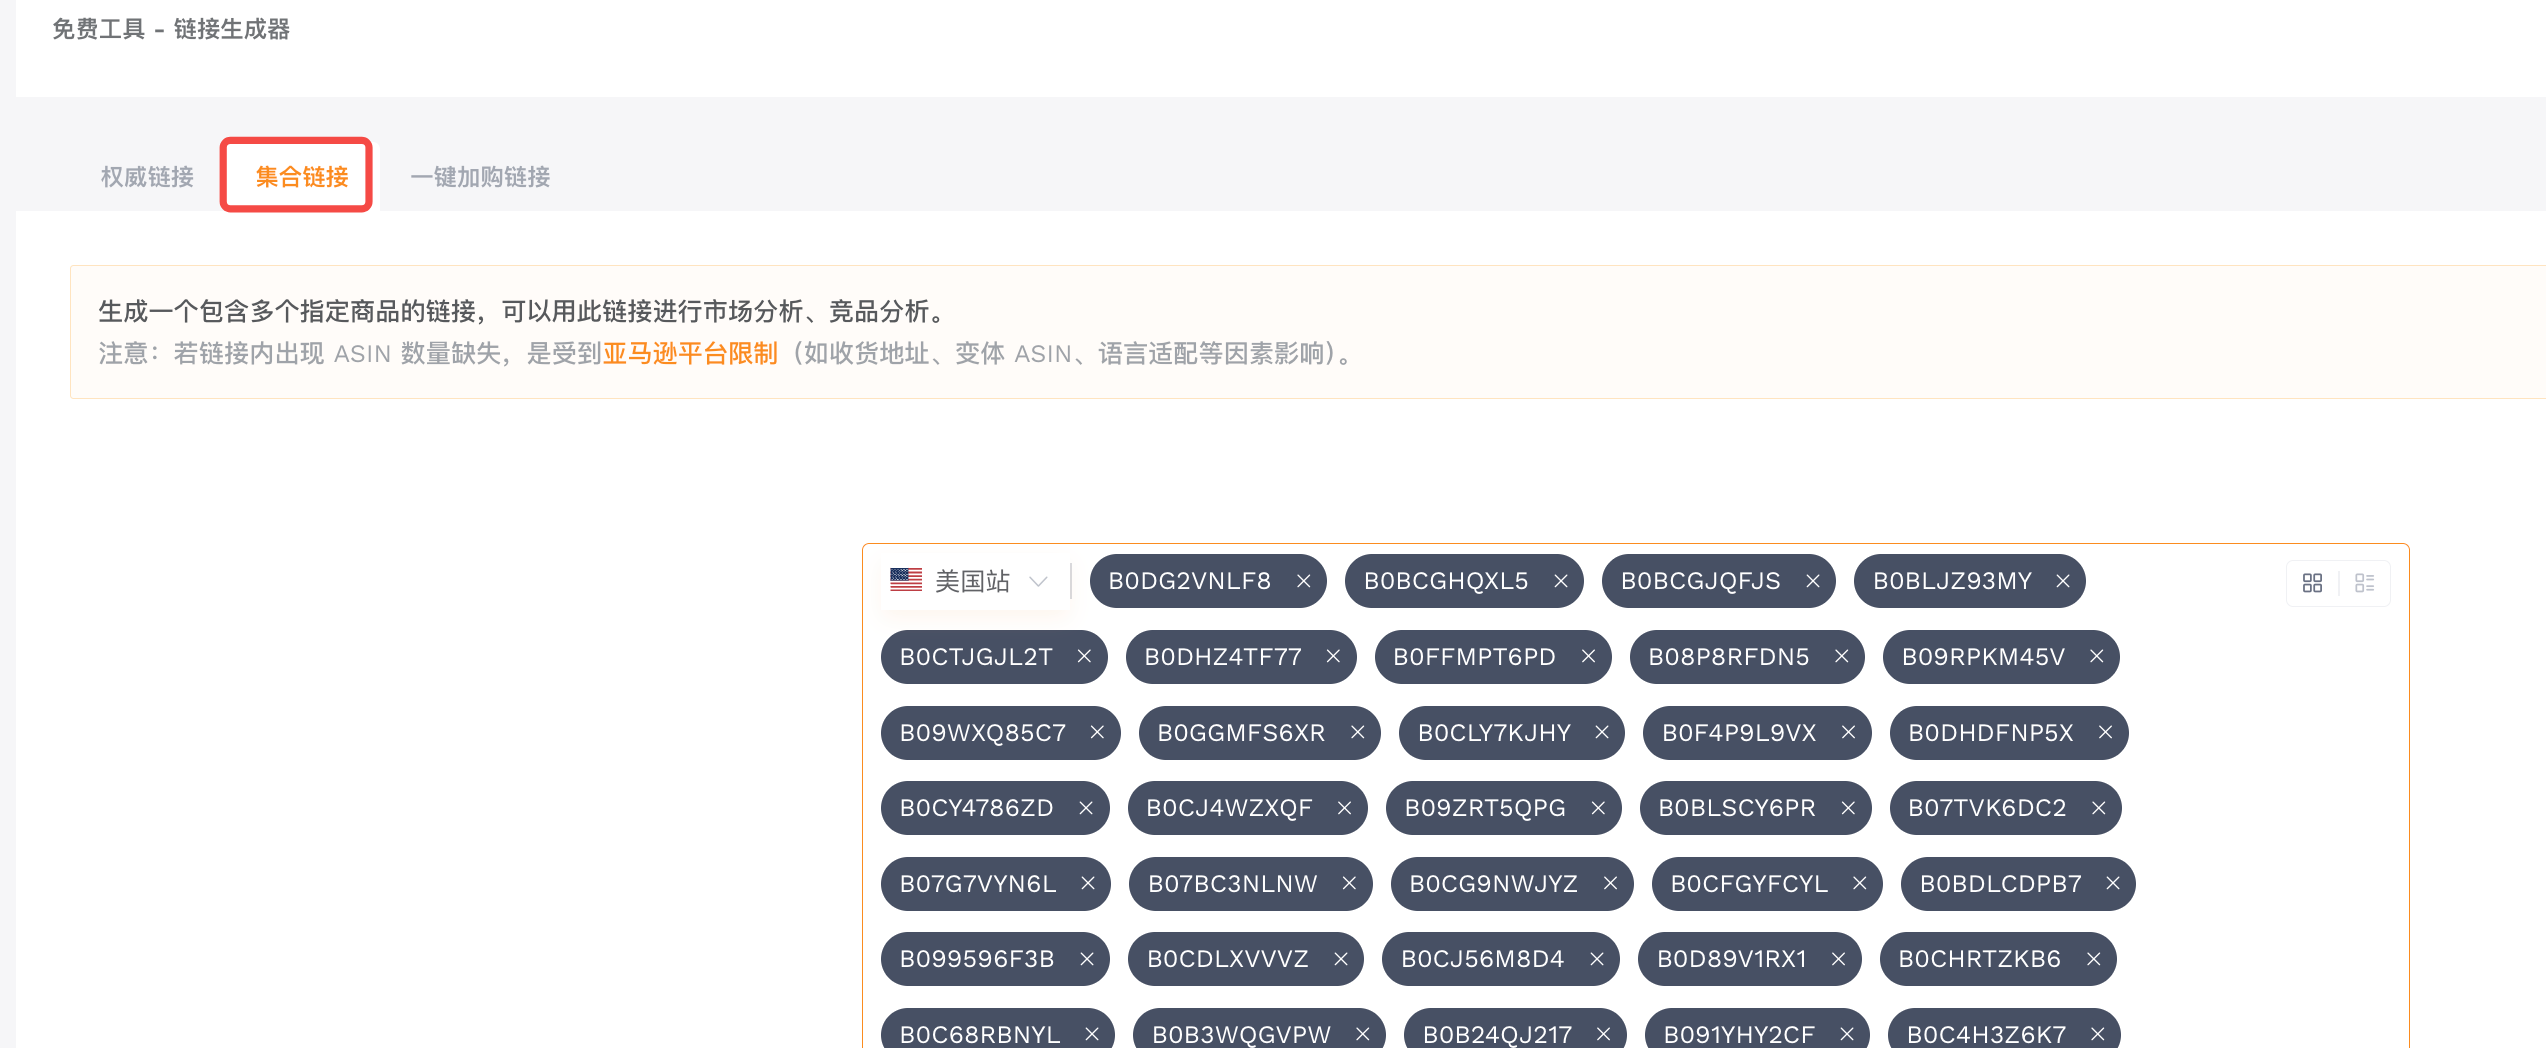Expand site selector chevron arrow
Screen dimensions: 2546x1048
click(x=1038, y=581)
